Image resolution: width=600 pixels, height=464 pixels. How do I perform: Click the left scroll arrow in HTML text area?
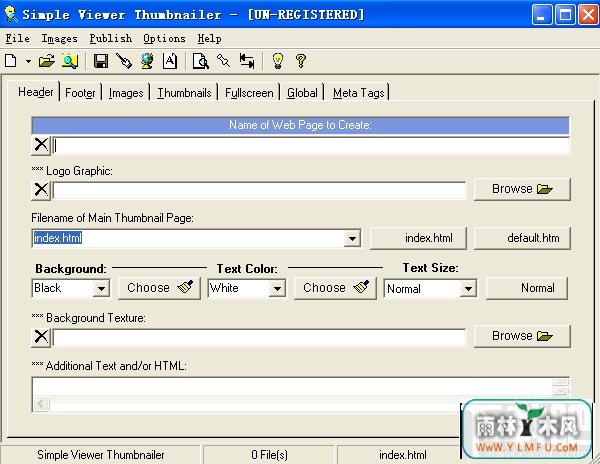point(41,403)
